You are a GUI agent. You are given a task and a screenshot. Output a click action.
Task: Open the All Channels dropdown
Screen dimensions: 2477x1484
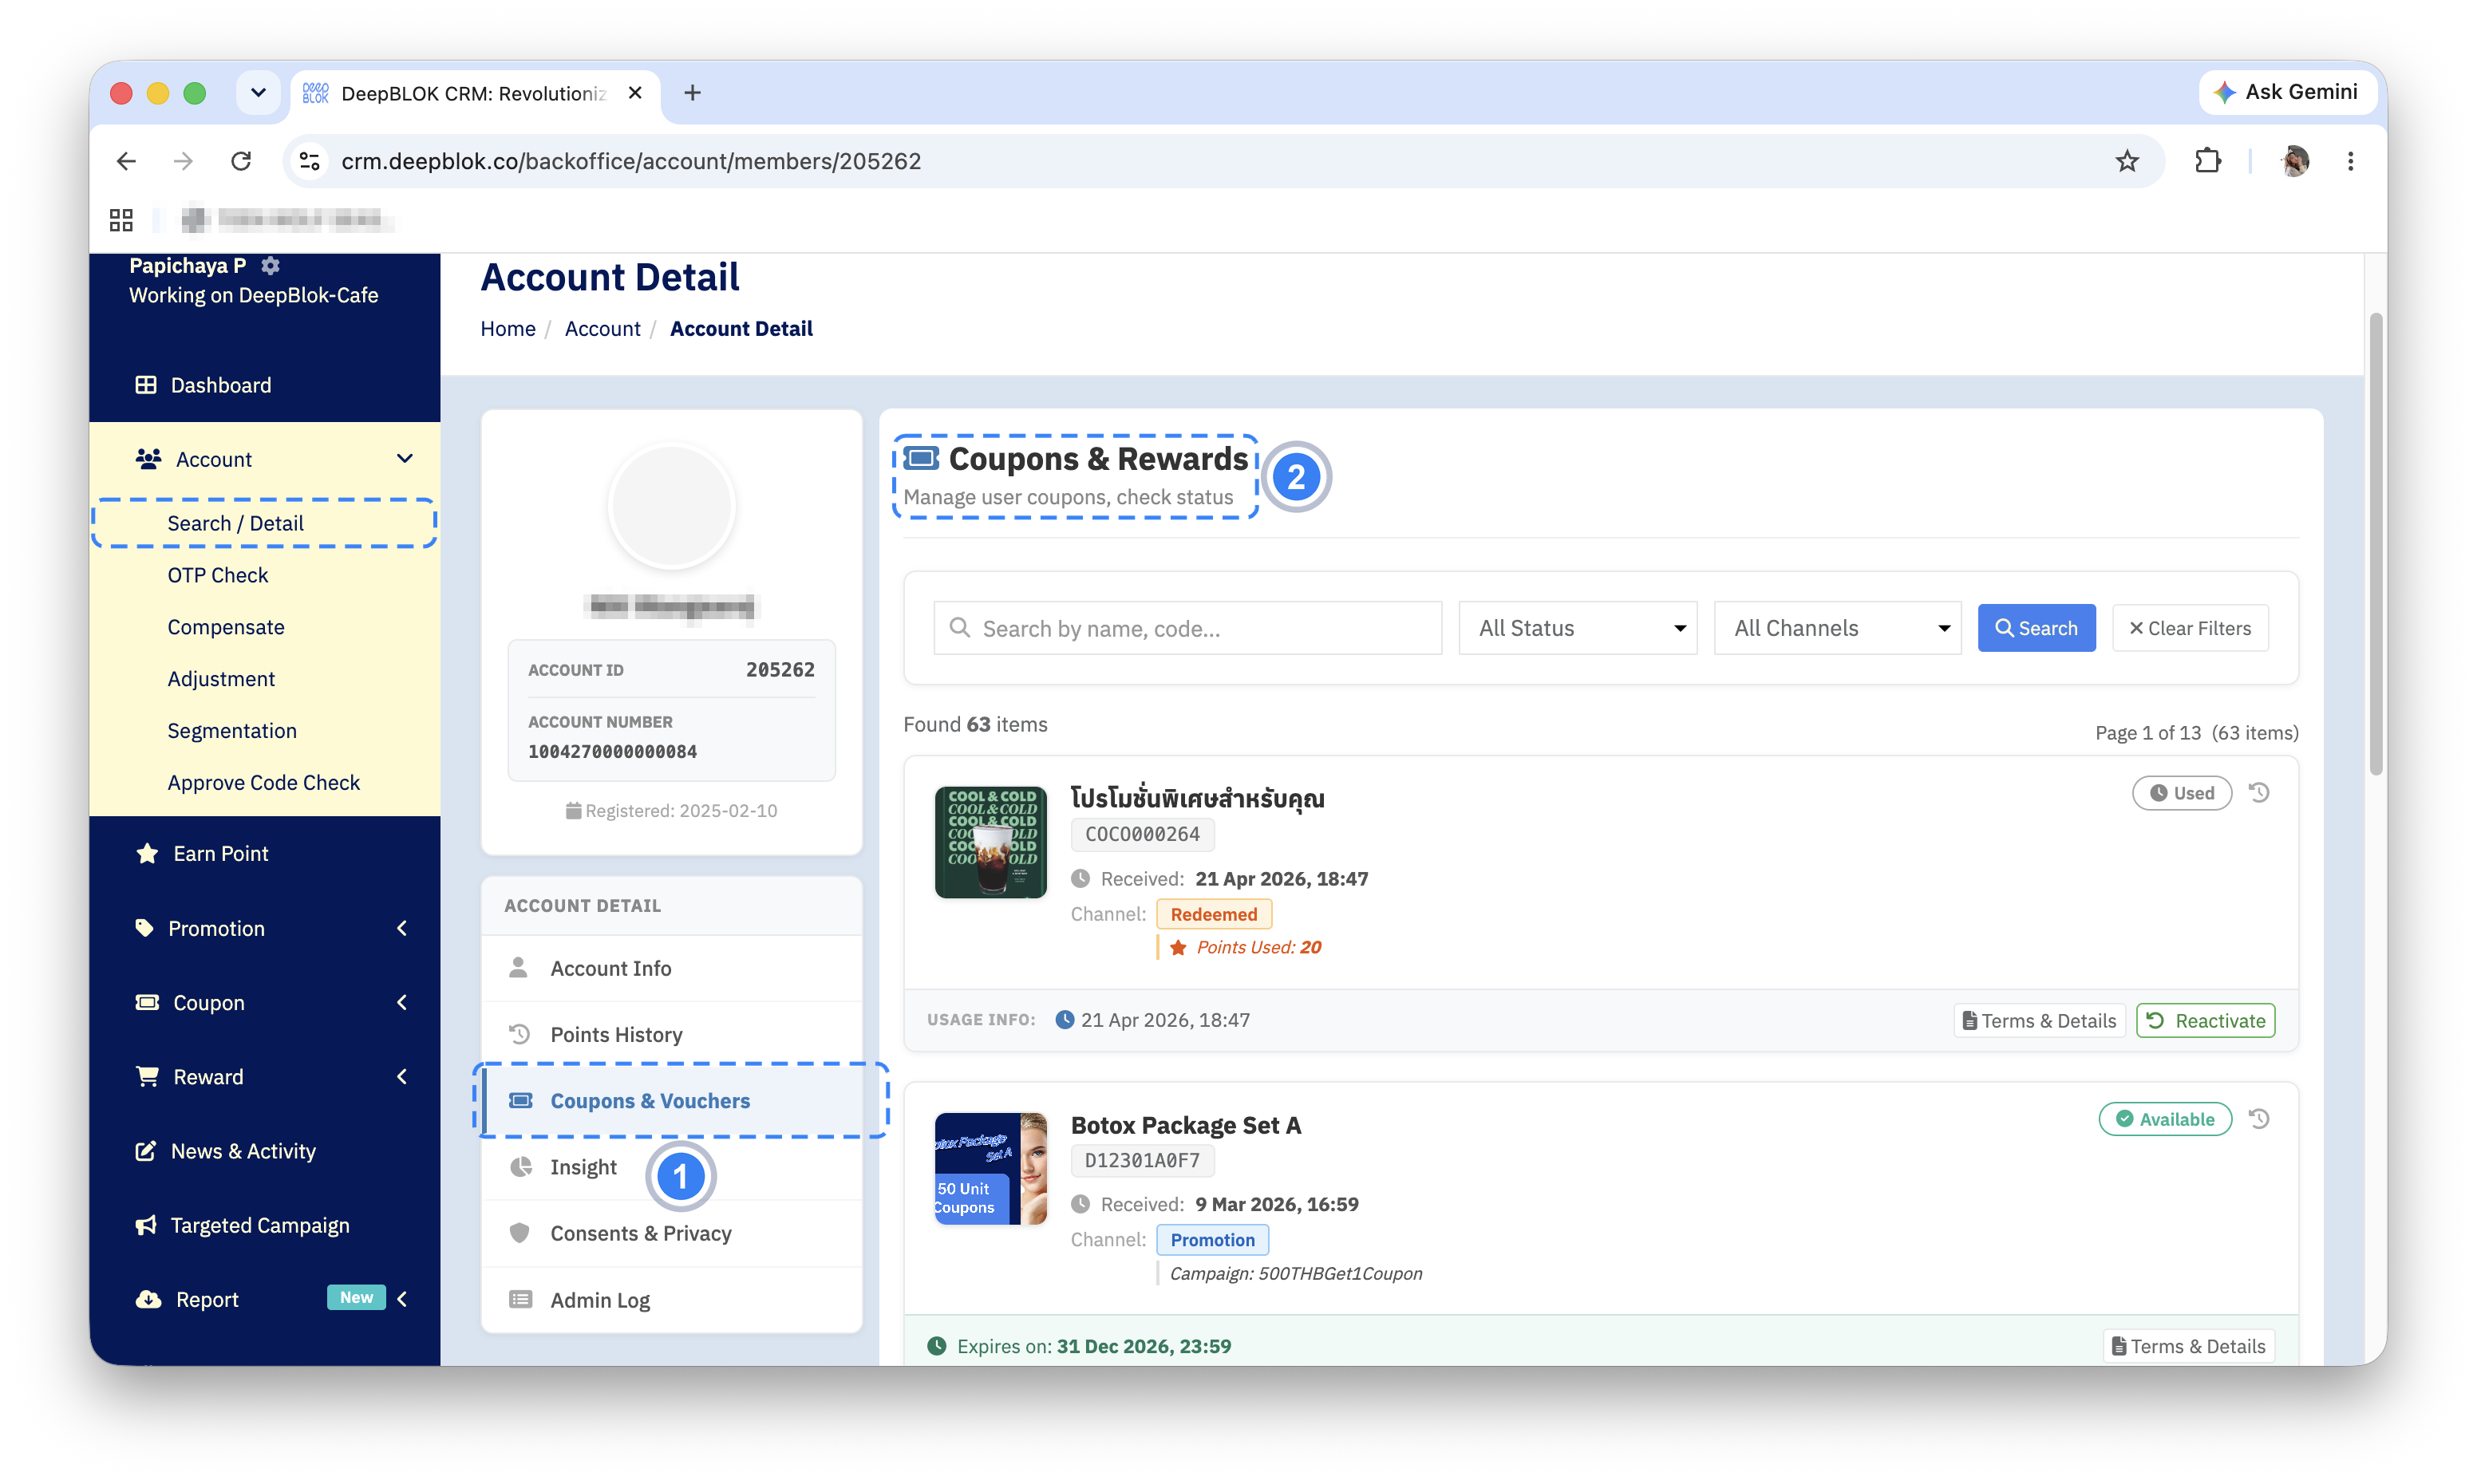point(1837,628)
